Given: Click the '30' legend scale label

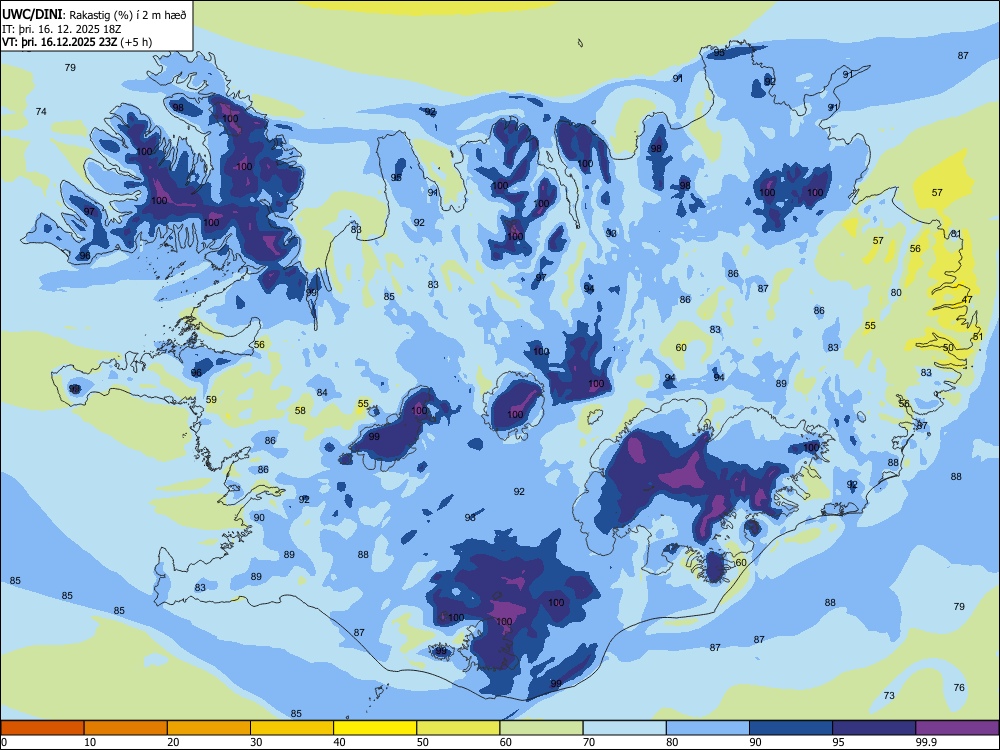Looking at the screenshot, I should click(256, 742).
